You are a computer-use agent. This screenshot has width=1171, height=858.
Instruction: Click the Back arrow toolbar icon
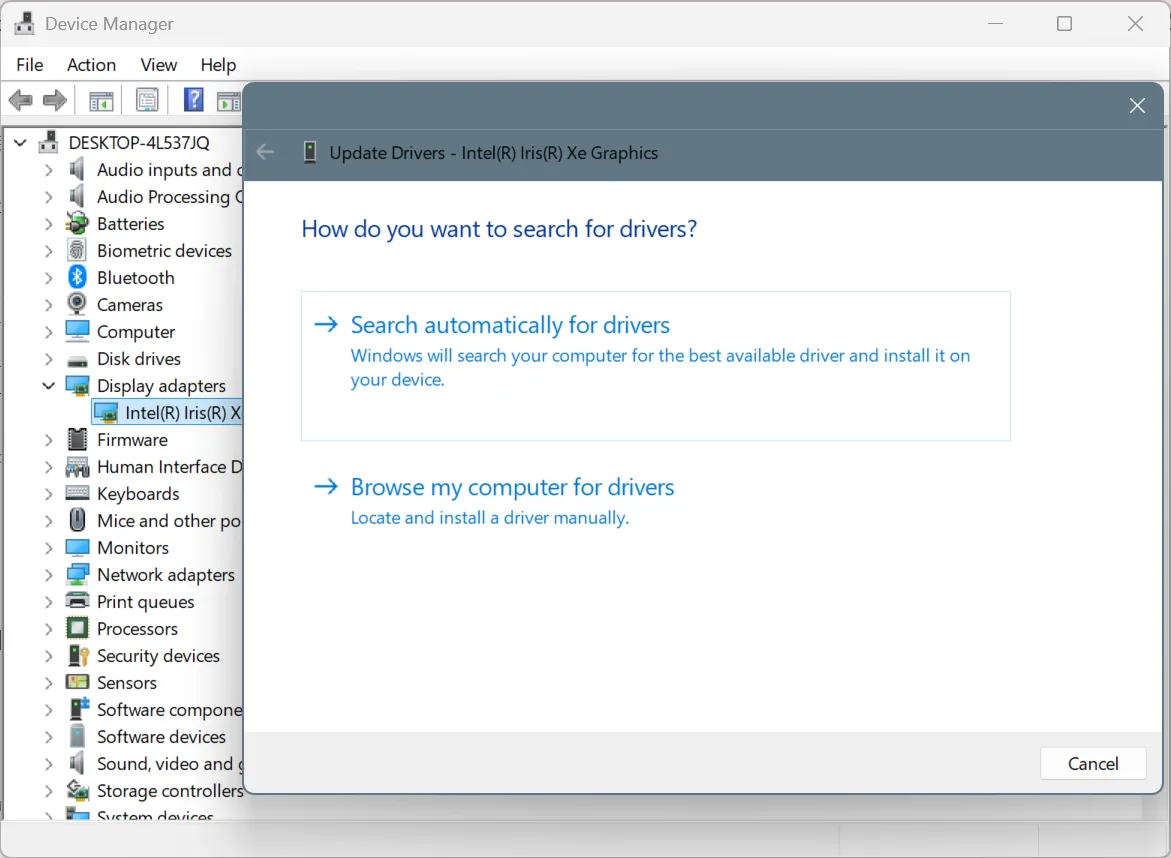click(21, 100)
